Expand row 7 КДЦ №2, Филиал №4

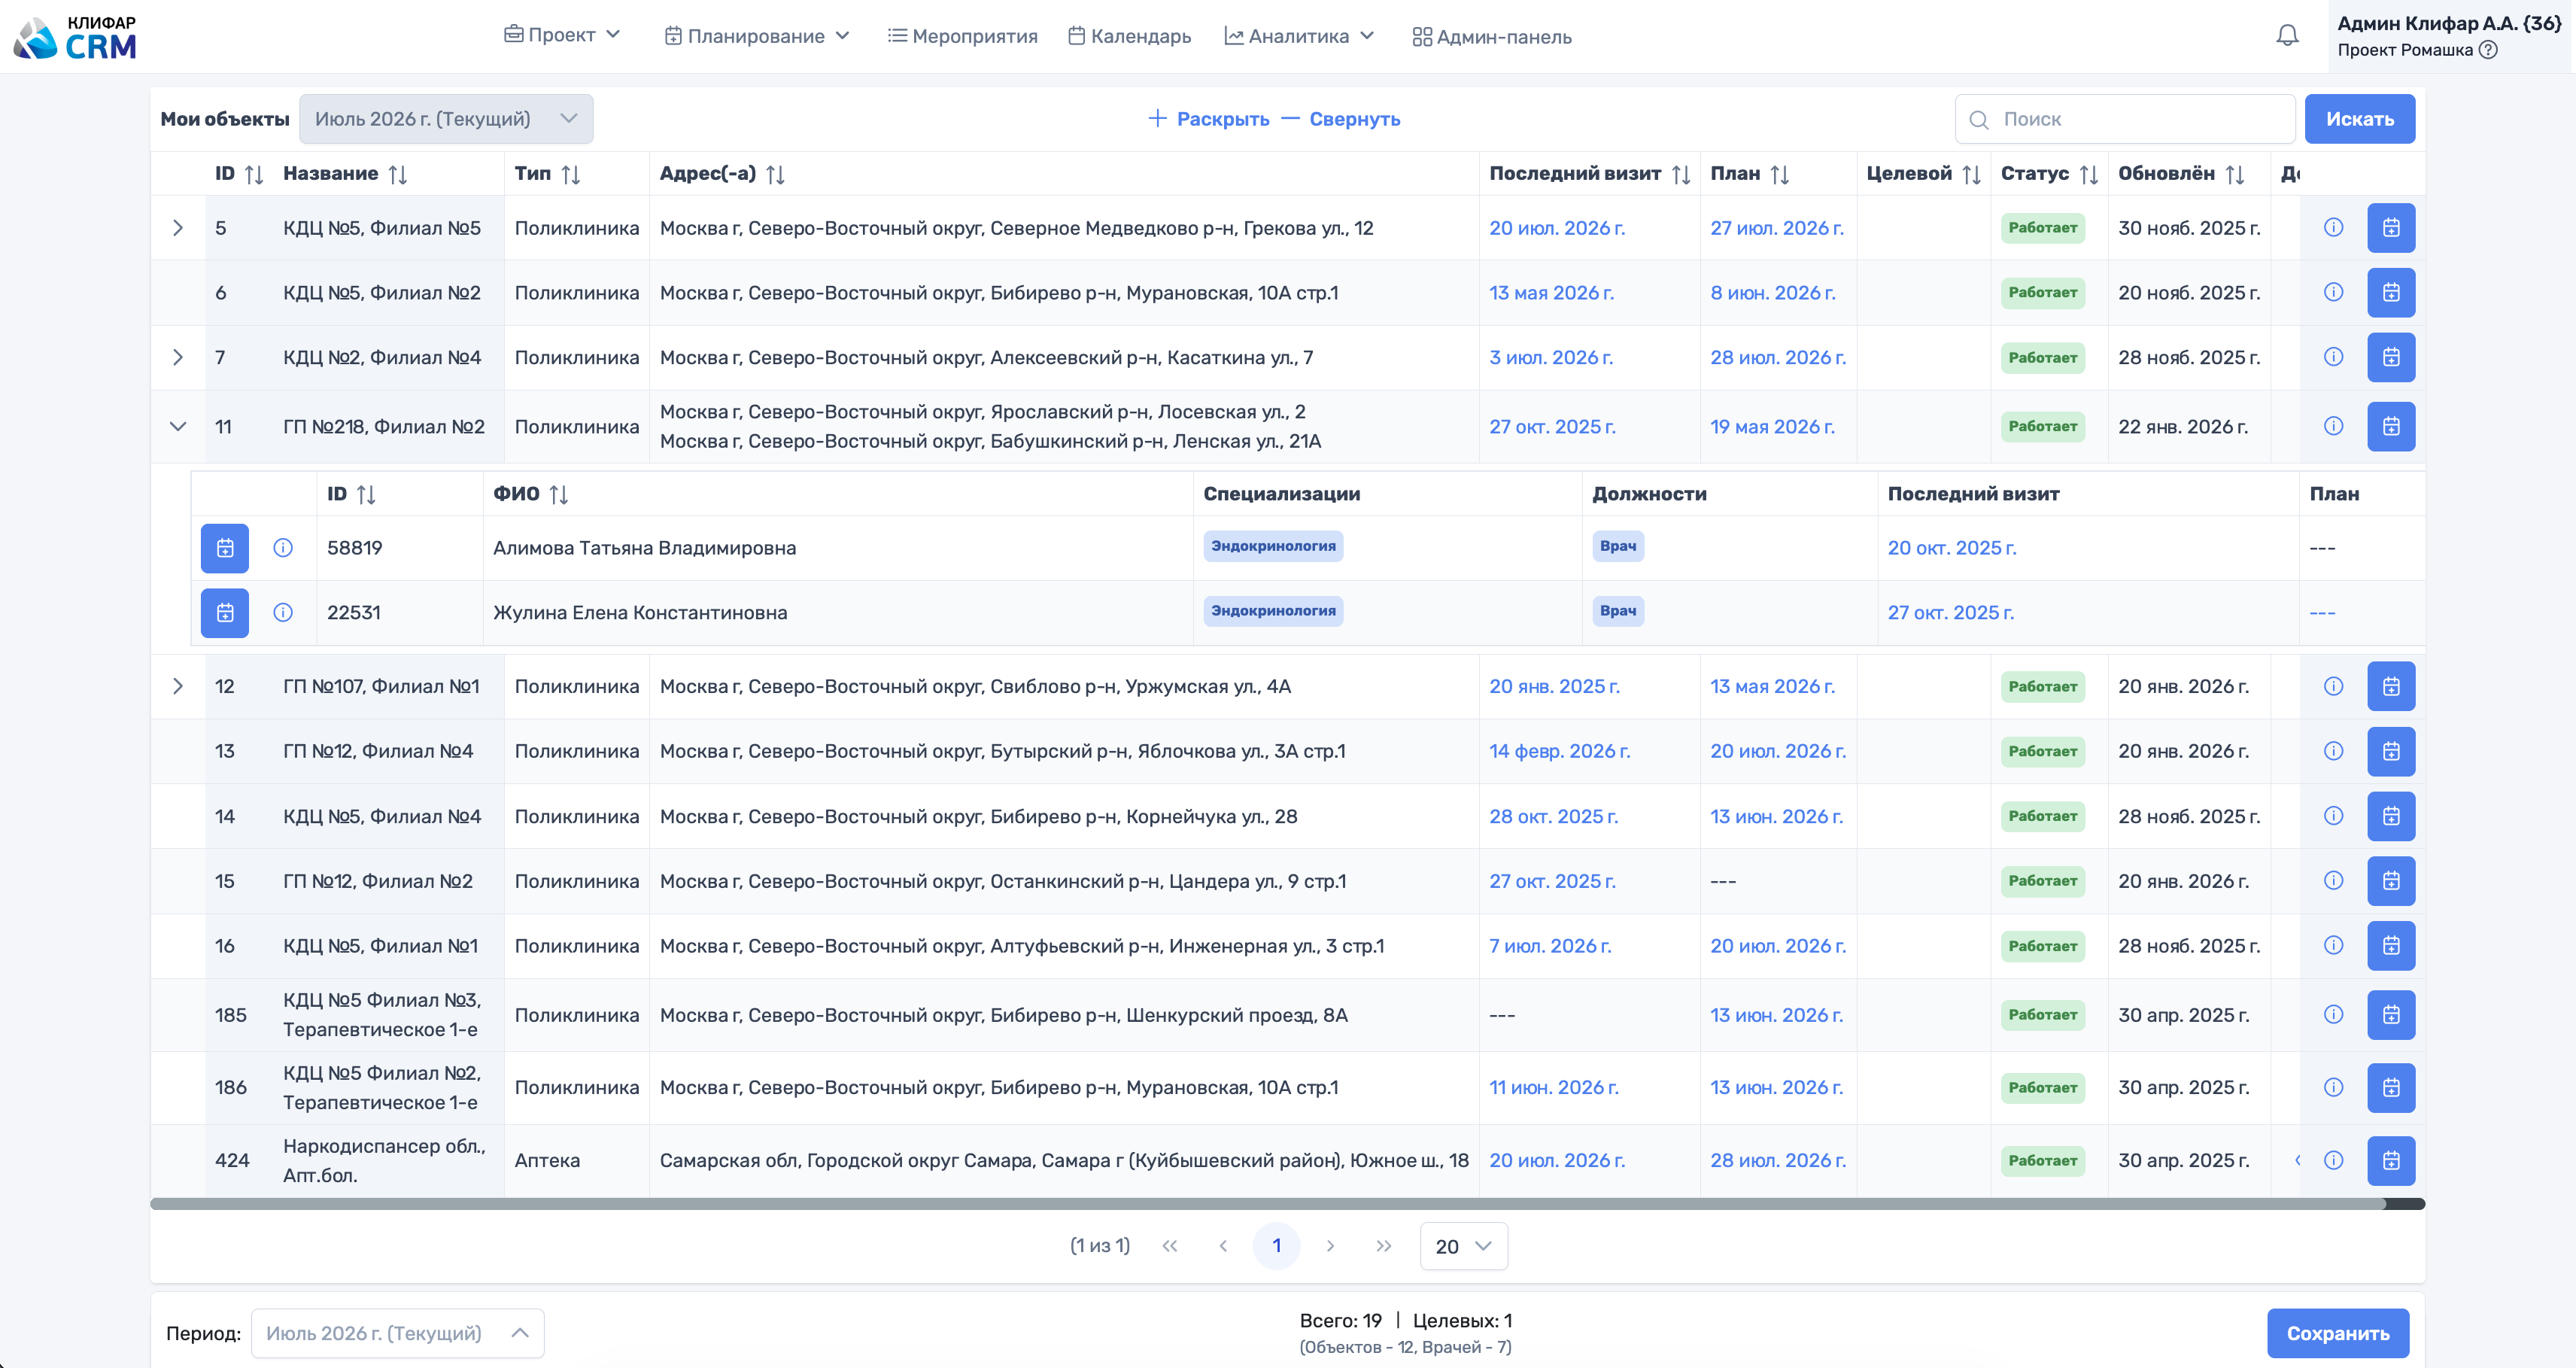point(178,357)
